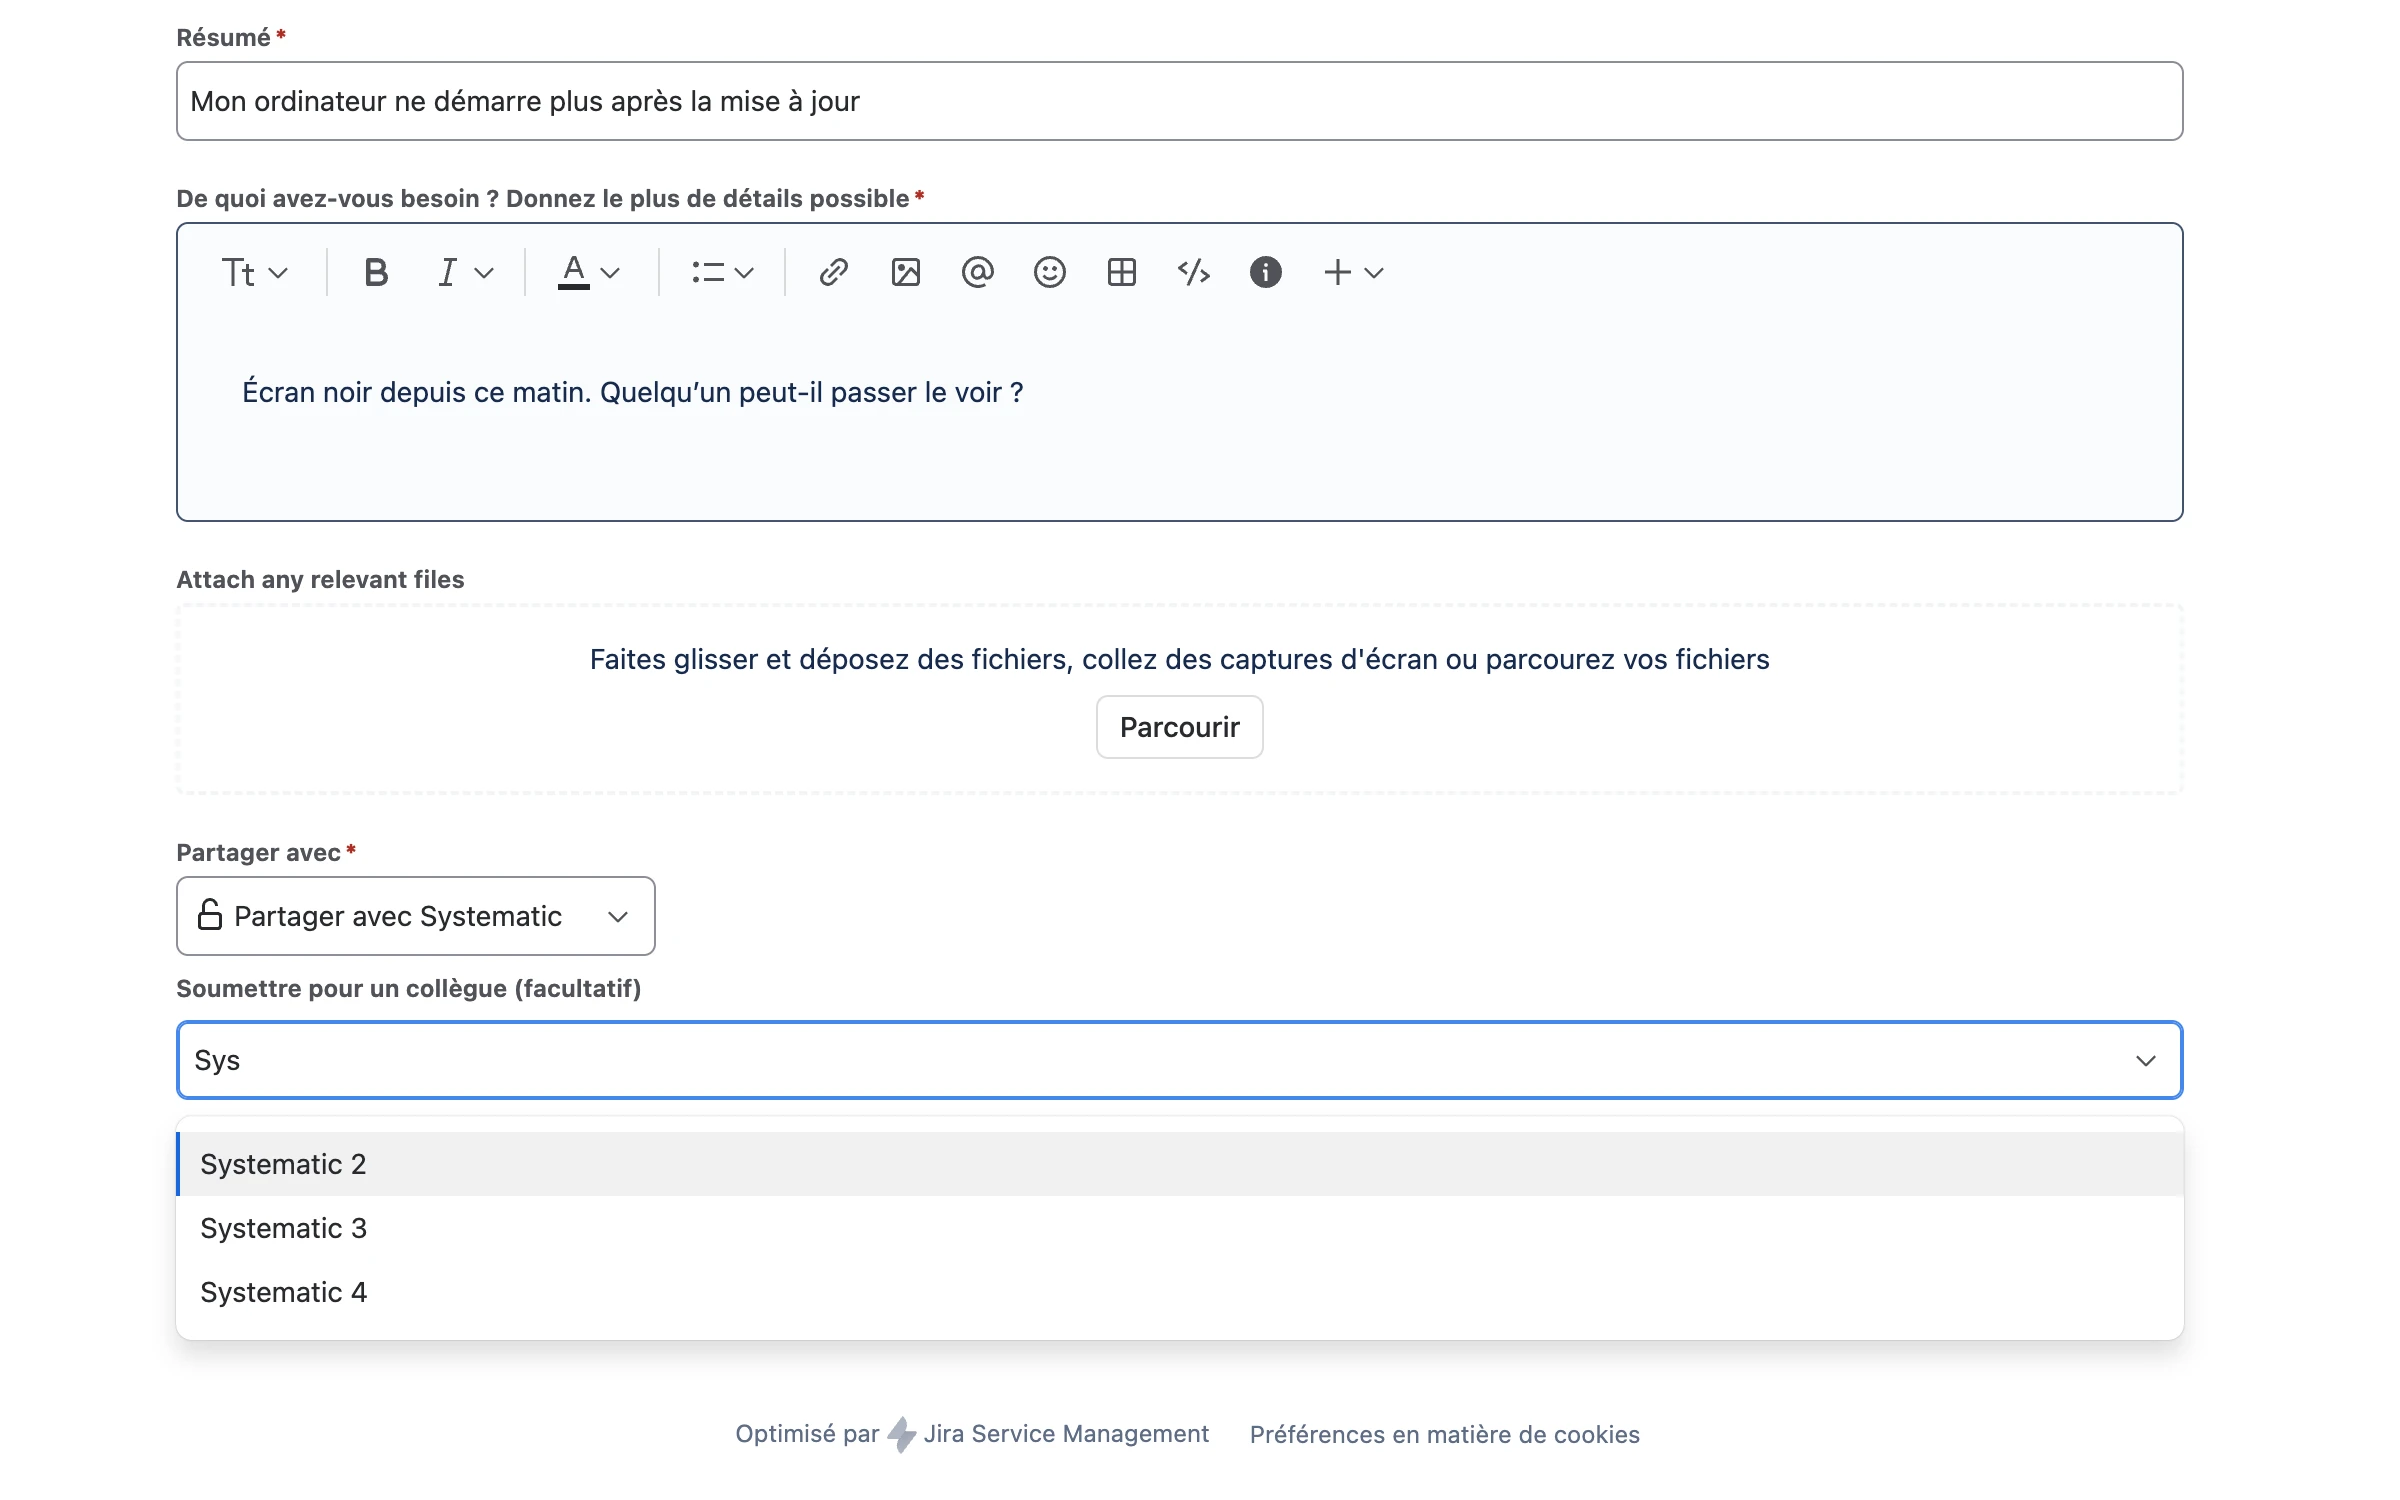Toggle bold formatting

376,272
